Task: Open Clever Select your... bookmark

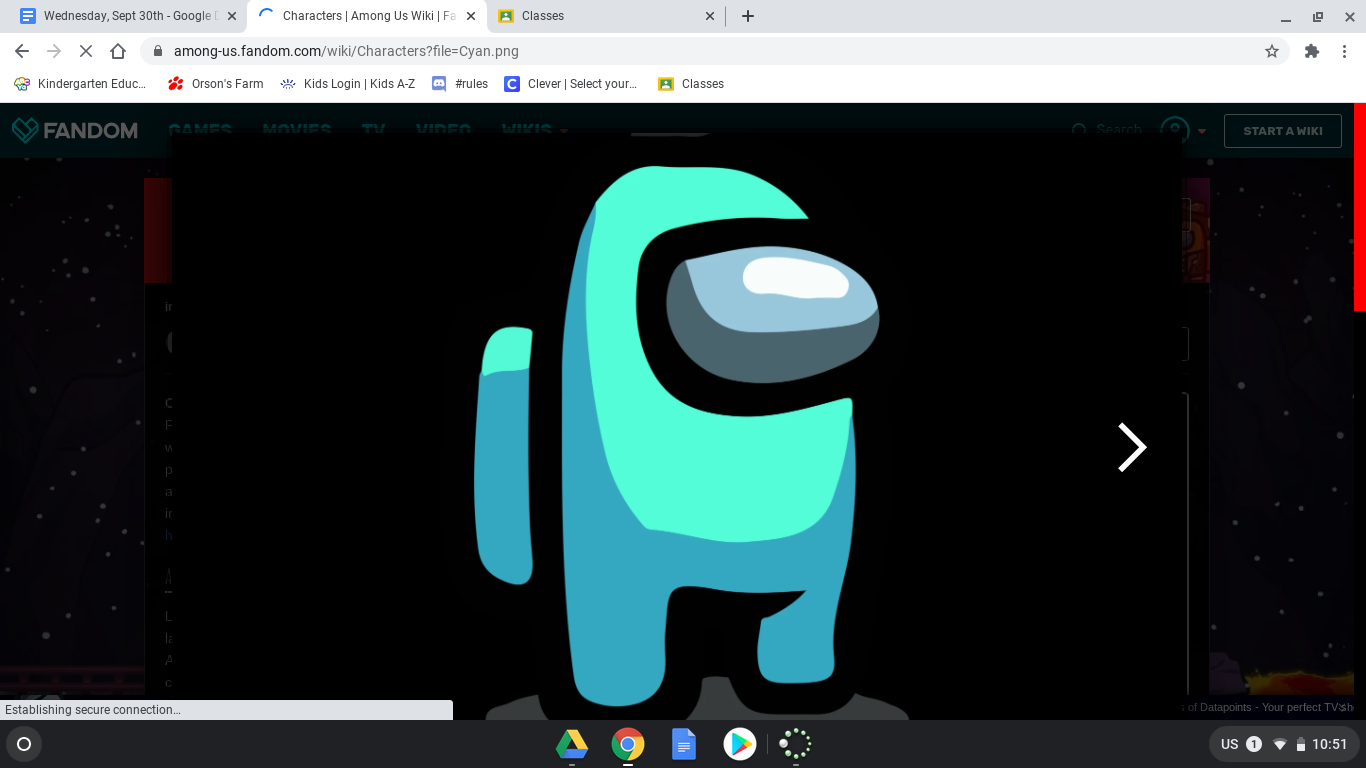Action: tap(571, 84)
